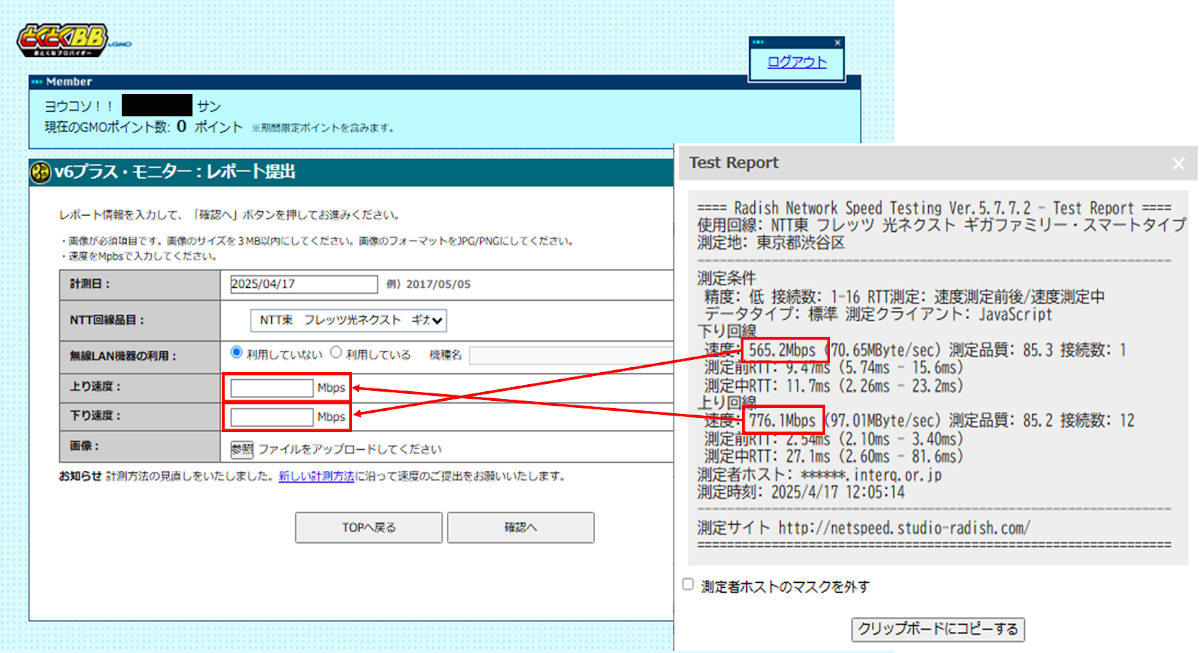The width and height of the screenshot is (1200, 653).
Task: Click the TOPへ戻る button
Action: tap(368, 528)
